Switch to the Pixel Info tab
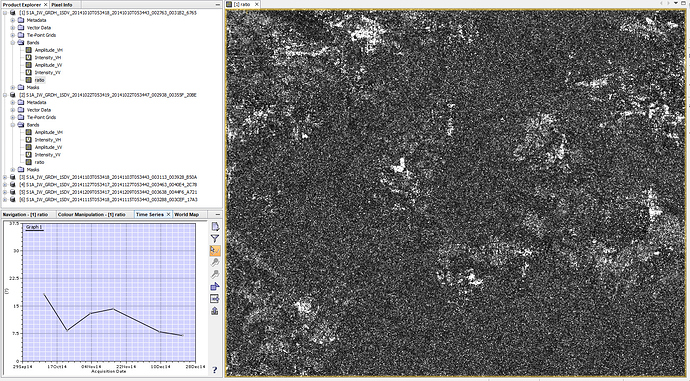Viewport: 690px width, 381px height. click(x=62, y=4)
